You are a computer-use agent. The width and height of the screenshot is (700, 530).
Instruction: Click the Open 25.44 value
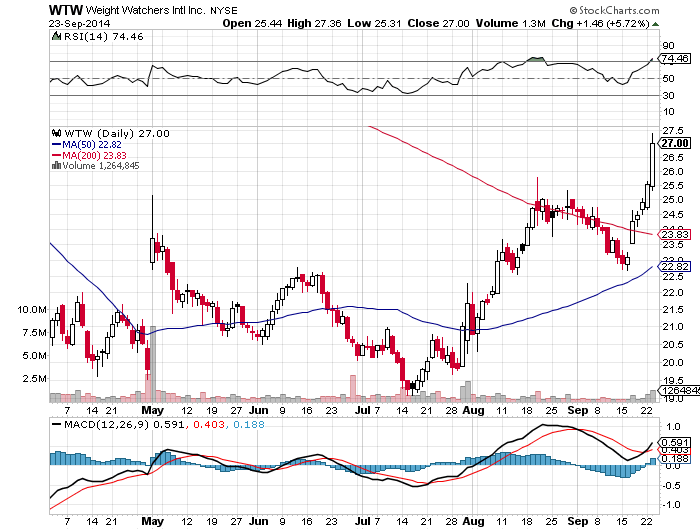coord(252,23)
